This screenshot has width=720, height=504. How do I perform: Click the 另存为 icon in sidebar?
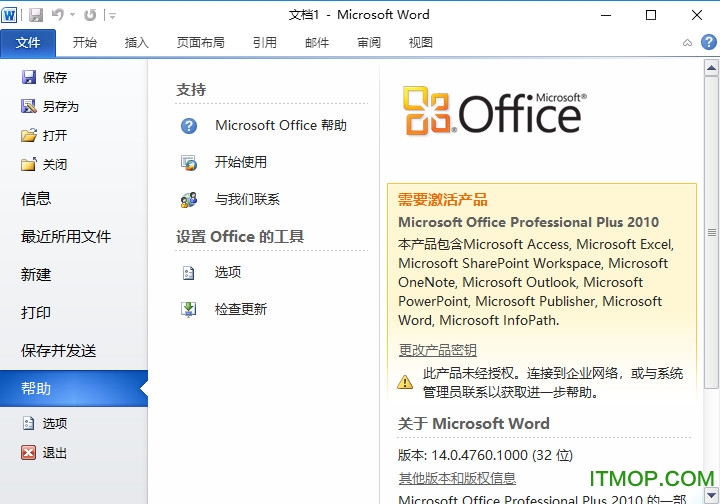click(x=28, y=106)
